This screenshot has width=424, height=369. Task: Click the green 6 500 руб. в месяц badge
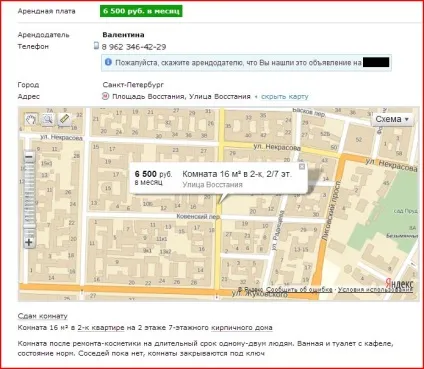click(x=141, y=11)
